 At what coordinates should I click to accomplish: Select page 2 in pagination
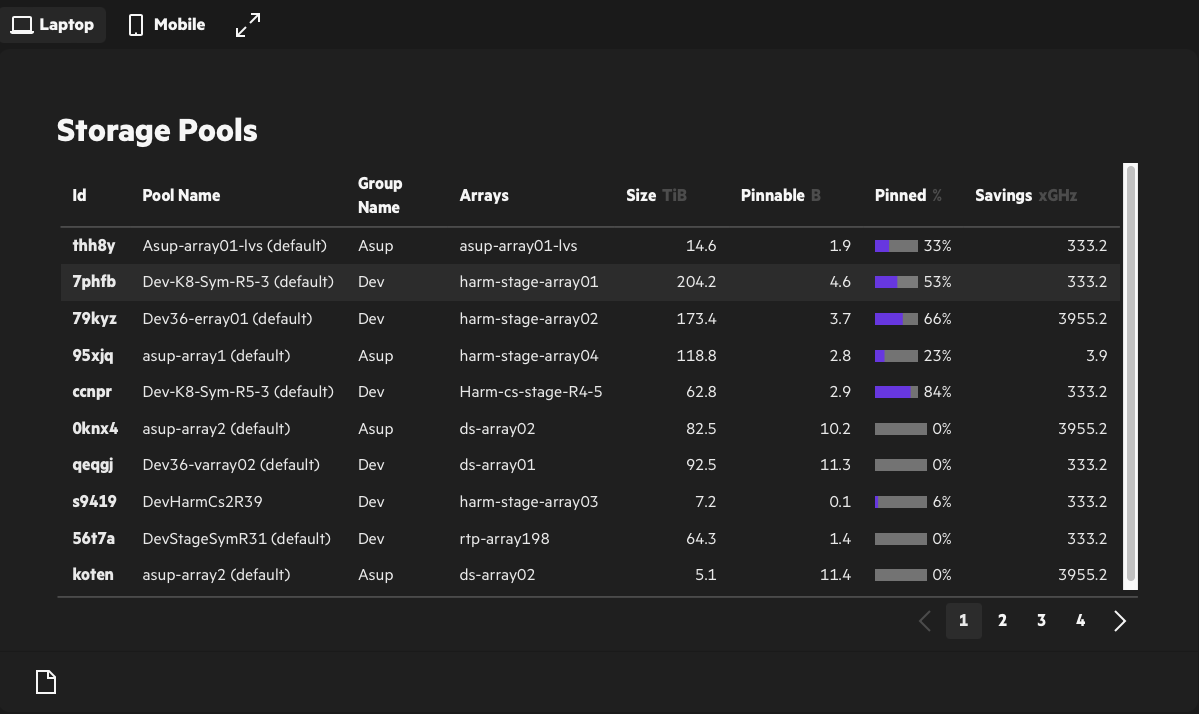coord(1002,621)
